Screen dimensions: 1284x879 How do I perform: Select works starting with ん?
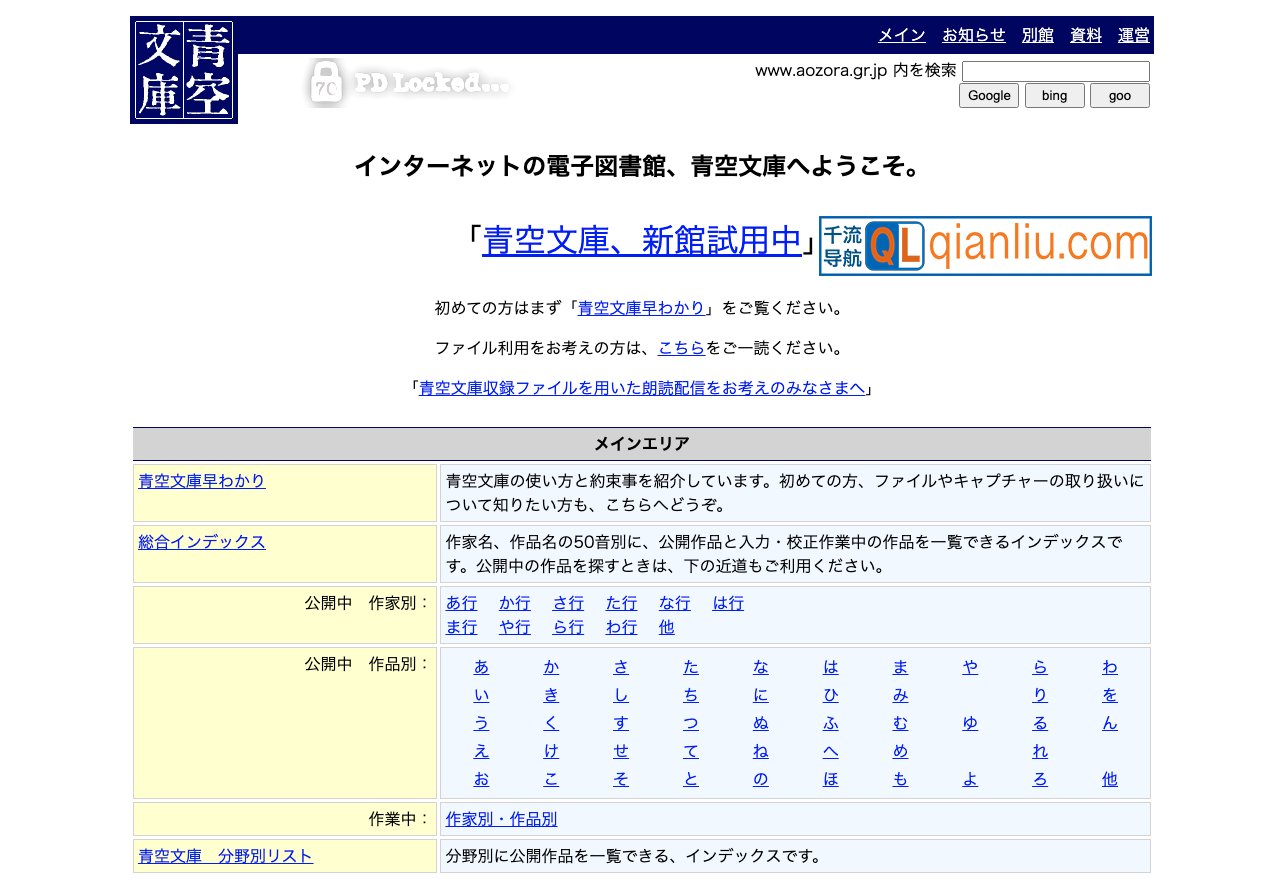click(x=1110, y=723)
